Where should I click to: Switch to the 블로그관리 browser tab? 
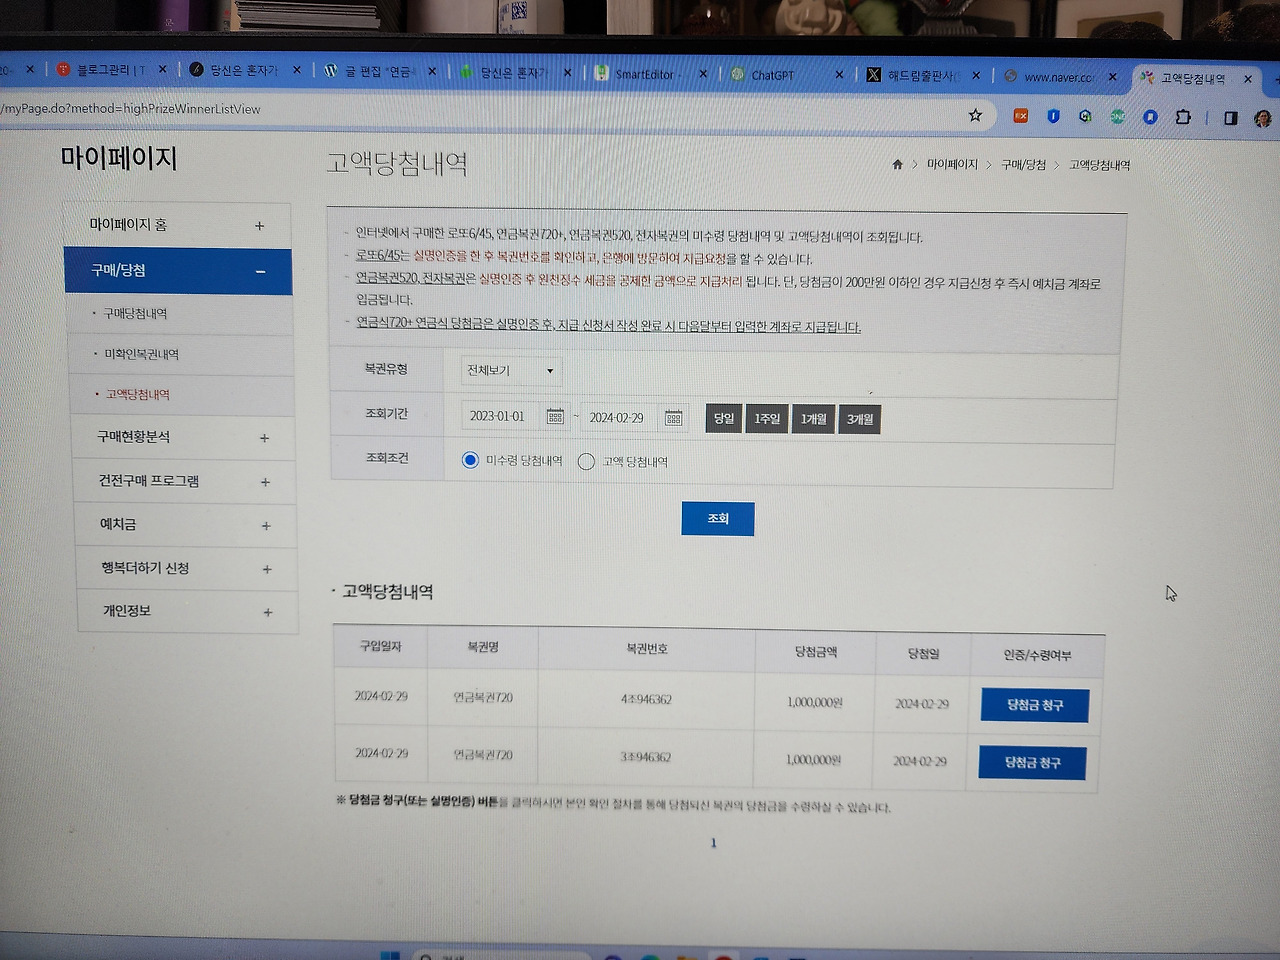coord(110,69)
